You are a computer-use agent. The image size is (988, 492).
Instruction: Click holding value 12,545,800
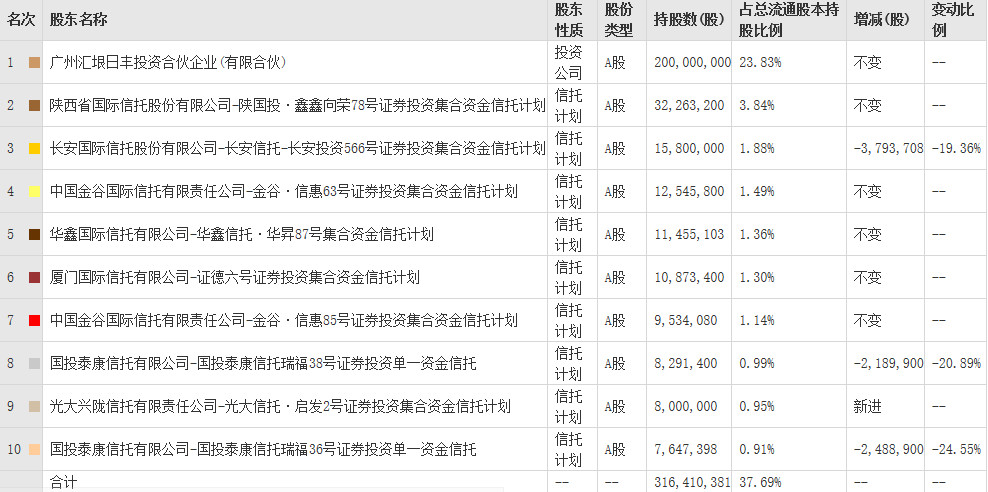tap(689, 192)
